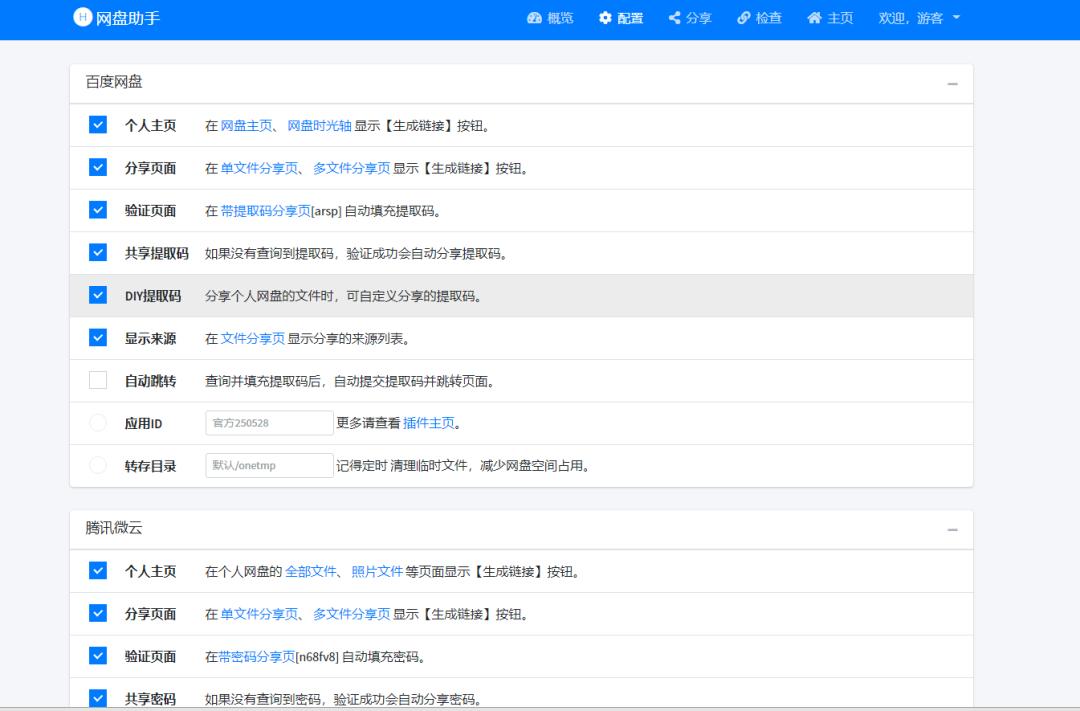Image resolution: width=1080 pixels, height=711 pixels.
Task: Open the 游客 user dropdown
Action: [916, 18]
